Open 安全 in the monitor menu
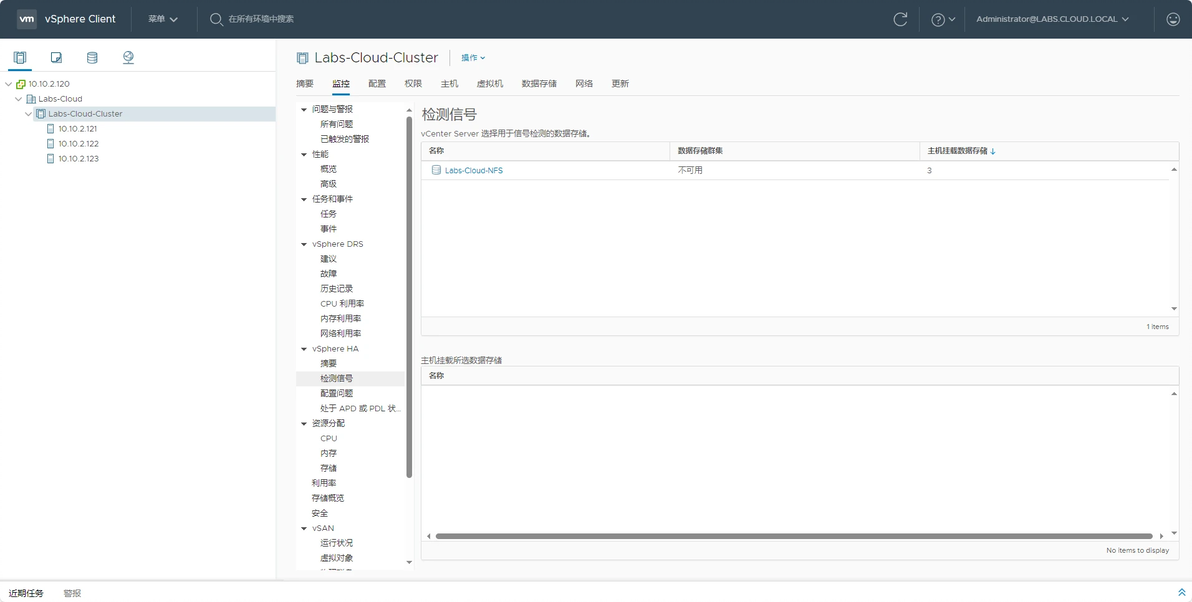Viewport: 1192px width, 602px height. [x=320, y=514]
